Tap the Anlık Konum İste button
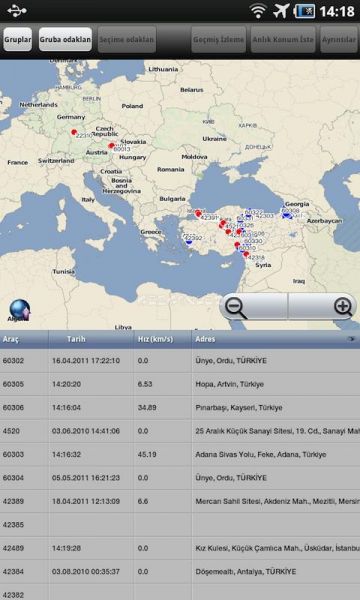 tap(283, 39)
